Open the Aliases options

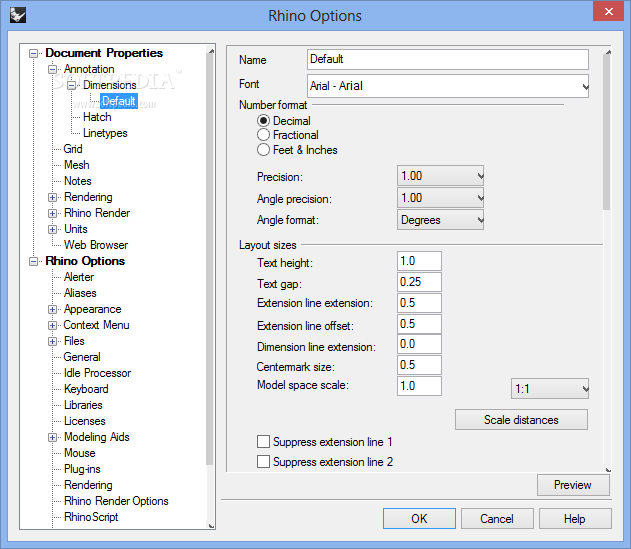(x=80, y=293)
